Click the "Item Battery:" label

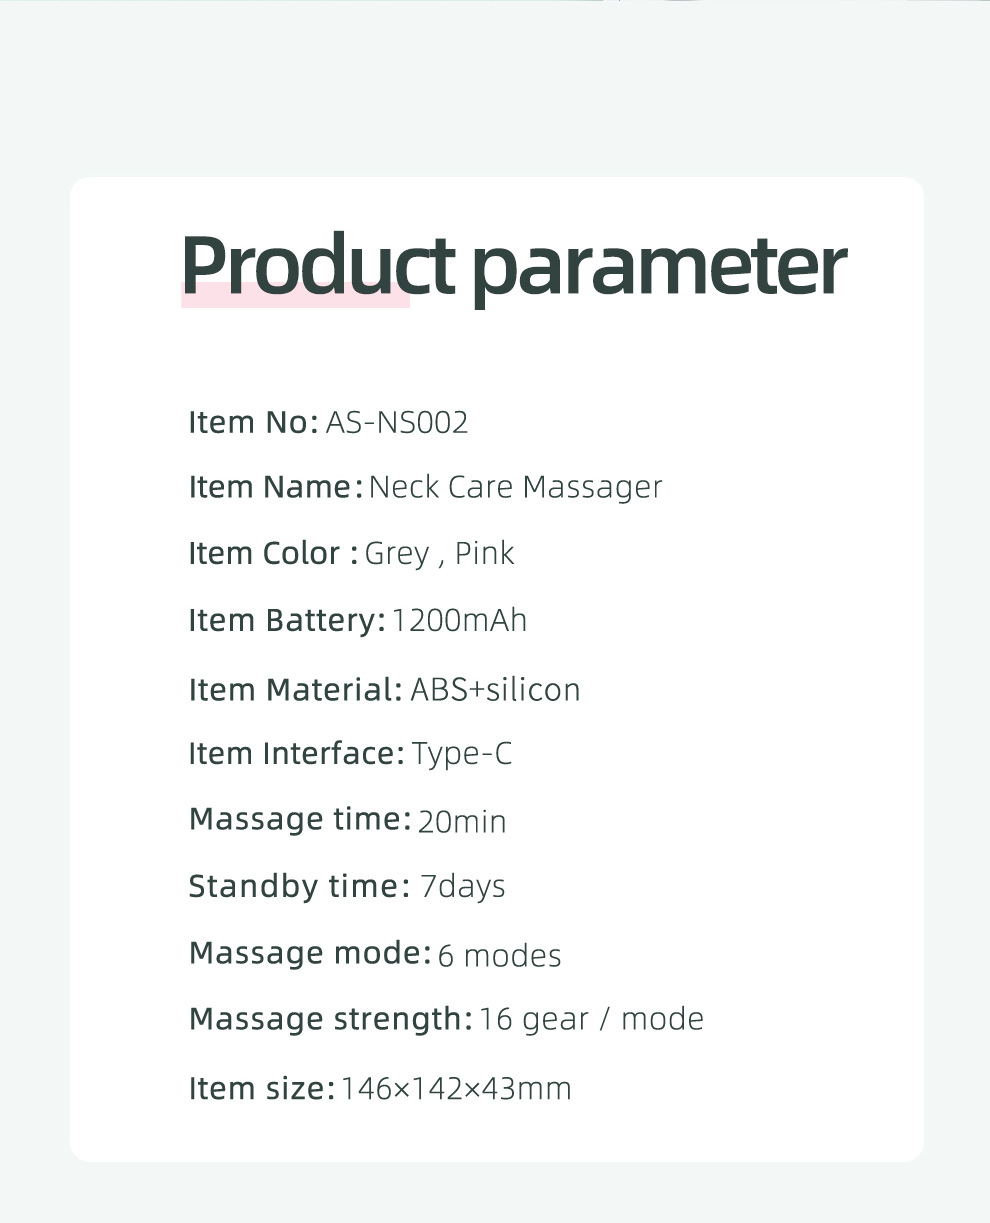point(286,621)
